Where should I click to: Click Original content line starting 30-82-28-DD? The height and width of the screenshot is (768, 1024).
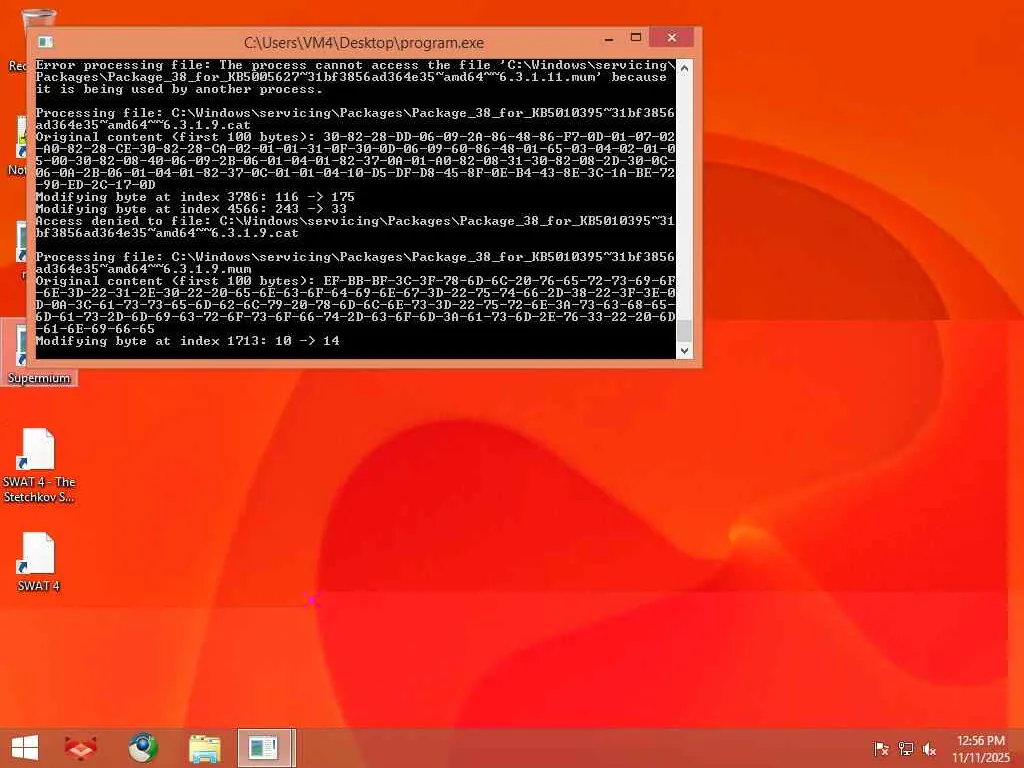(x=355, y=137)
